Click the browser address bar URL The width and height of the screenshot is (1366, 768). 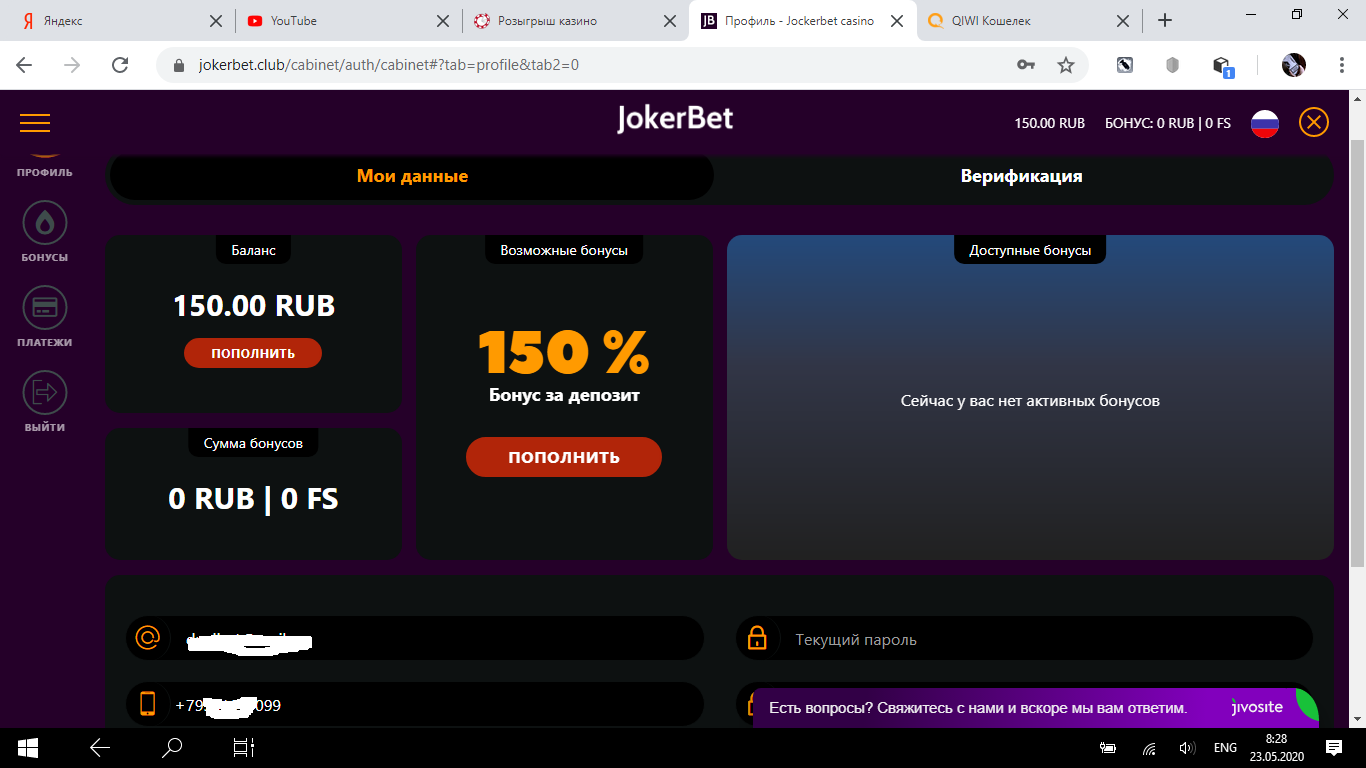[389, 65]
